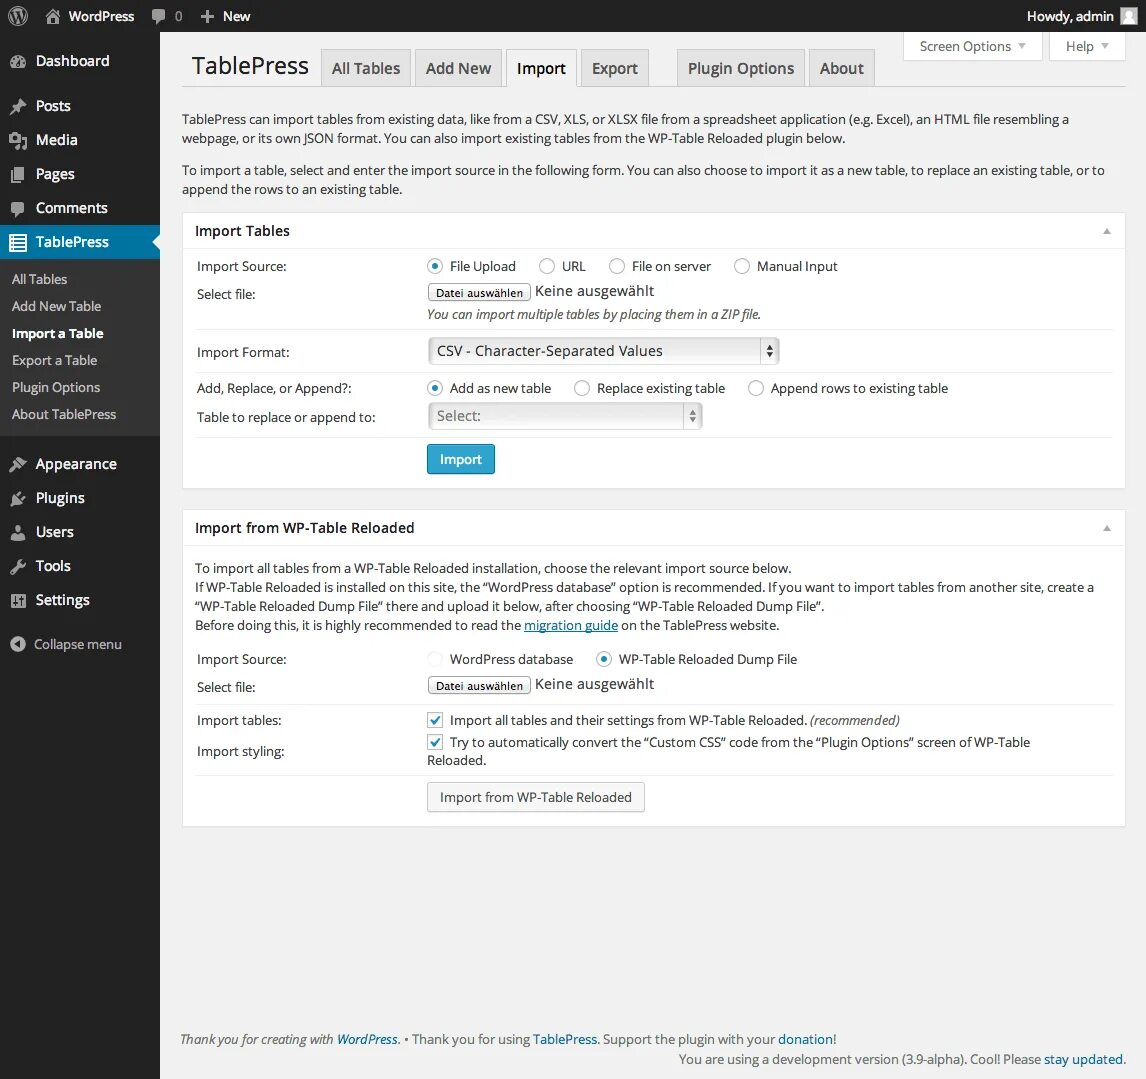Screen dimensions: 1146x1079
Task: Open the TablePress link in footer
Action: click(565, 1040)
